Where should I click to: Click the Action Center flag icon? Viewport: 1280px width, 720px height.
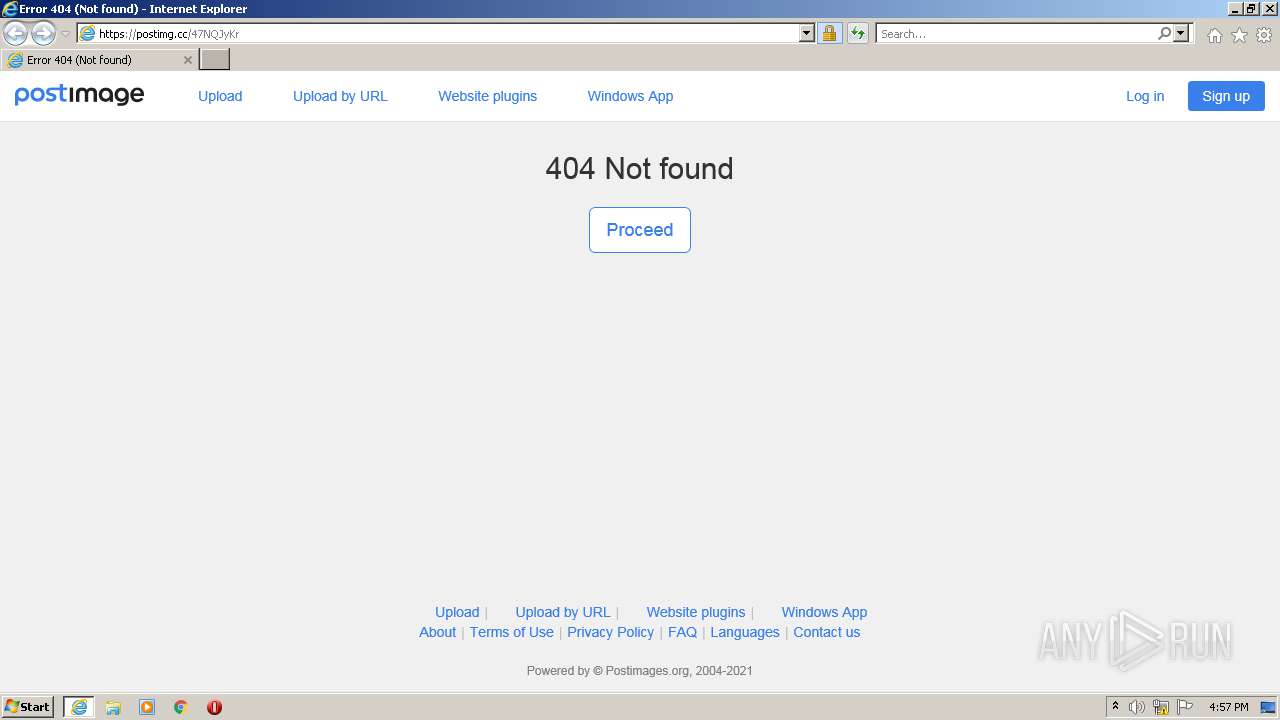tap(1185, 707)
